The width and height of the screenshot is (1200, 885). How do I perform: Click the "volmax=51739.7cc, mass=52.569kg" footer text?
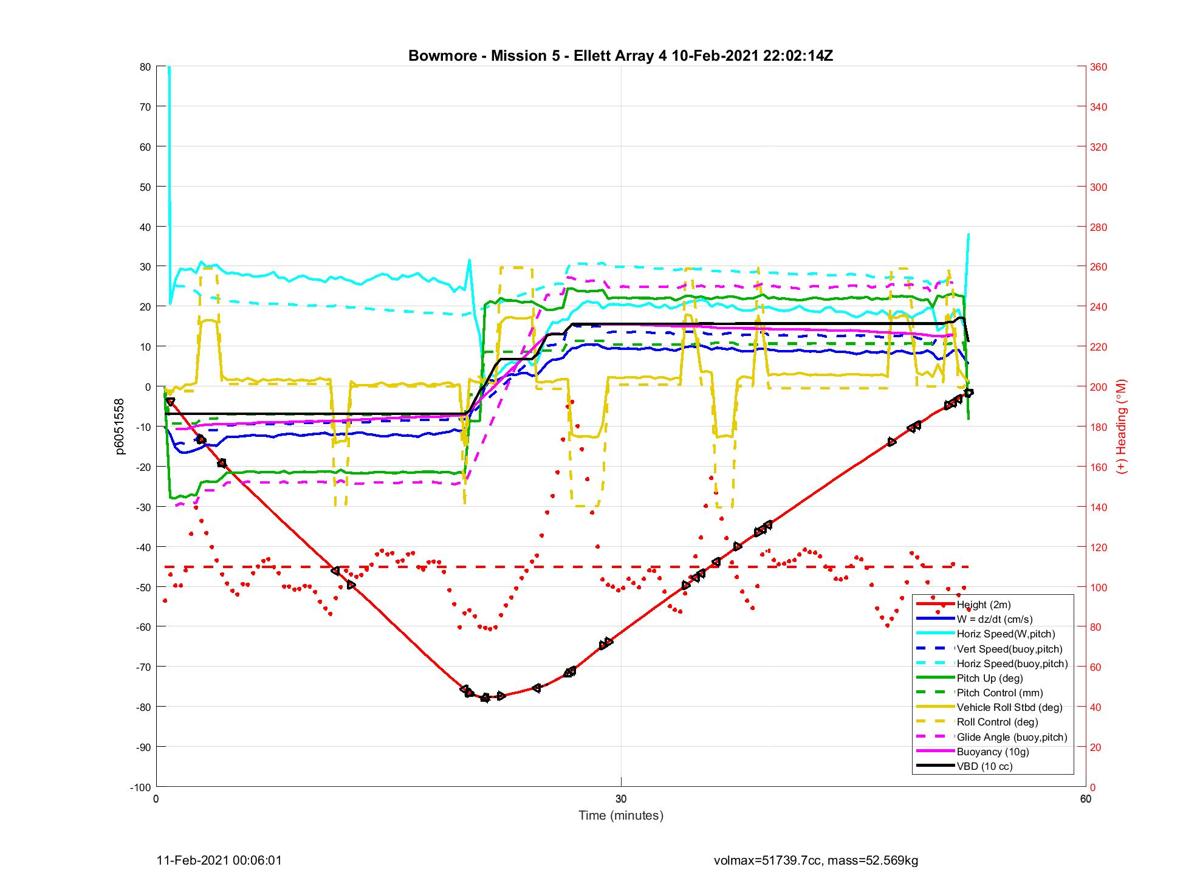tap(816, 860)
